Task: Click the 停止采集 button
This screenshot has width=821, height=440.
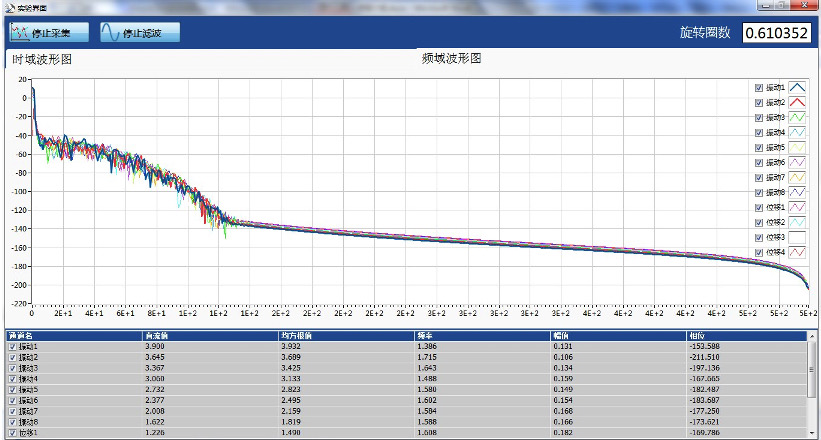Action: click(49, 33)
